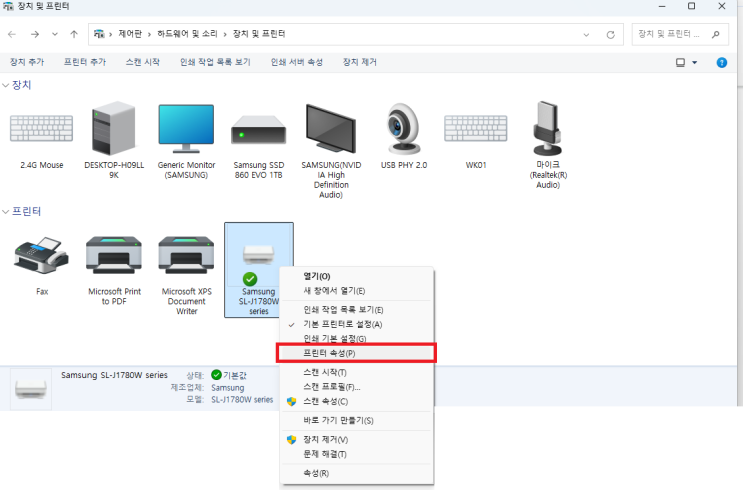Viewport: 743px width, 490px height.
Task: Expand the chevron after 제어판 breadcrumb
Action: [149, 34]
